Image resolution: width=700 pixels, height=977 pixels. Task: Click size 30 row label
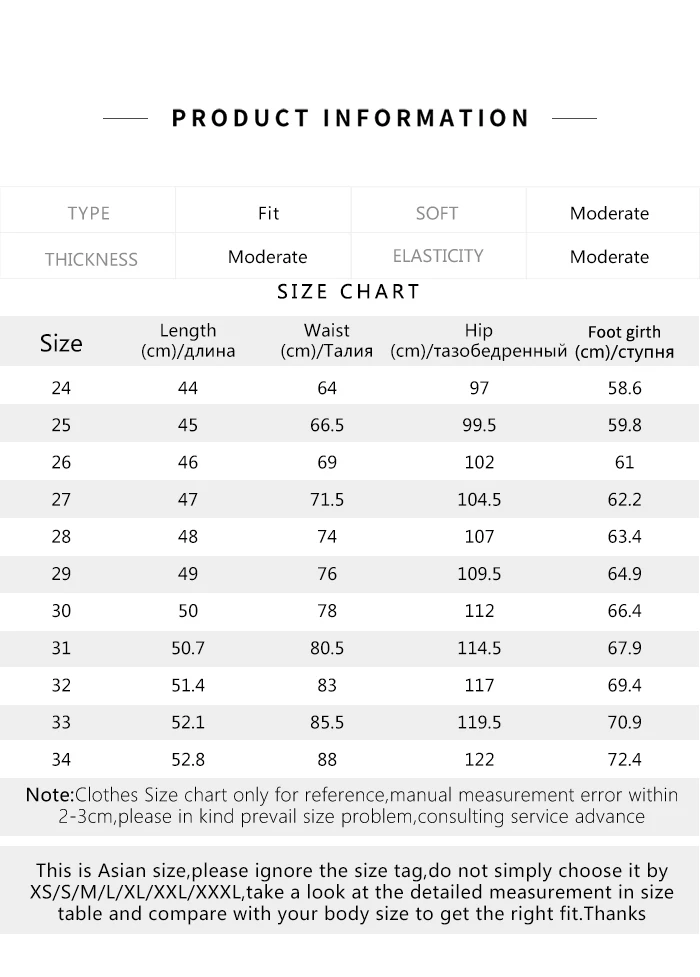[x=61, y=611]
